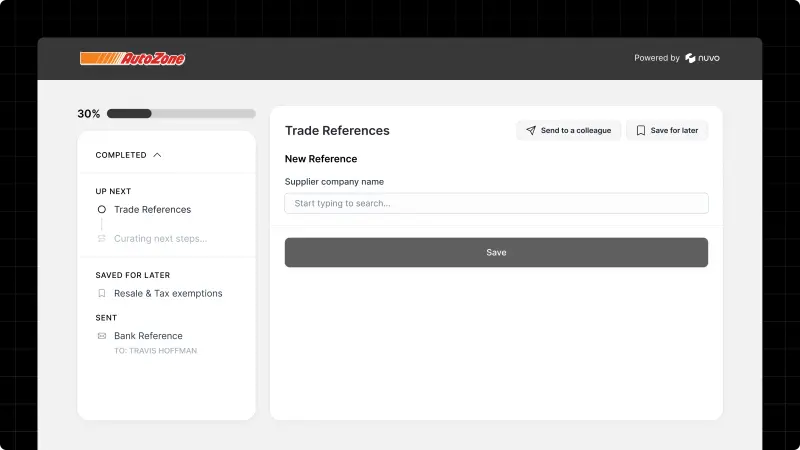800x450 pixels.
Task: Click the 'SAVED FOR LATER' section label
Action: tap(133, 275)
